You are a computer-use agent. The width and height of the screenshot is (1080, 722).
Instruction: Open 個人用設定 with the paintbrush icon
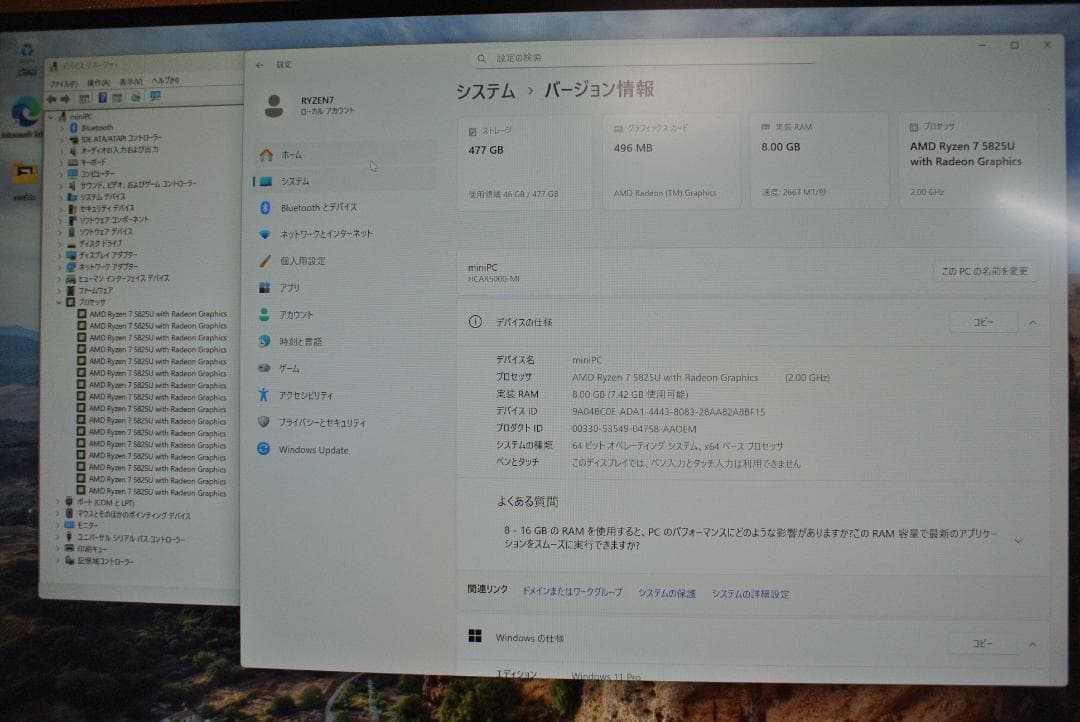[265, 259]
